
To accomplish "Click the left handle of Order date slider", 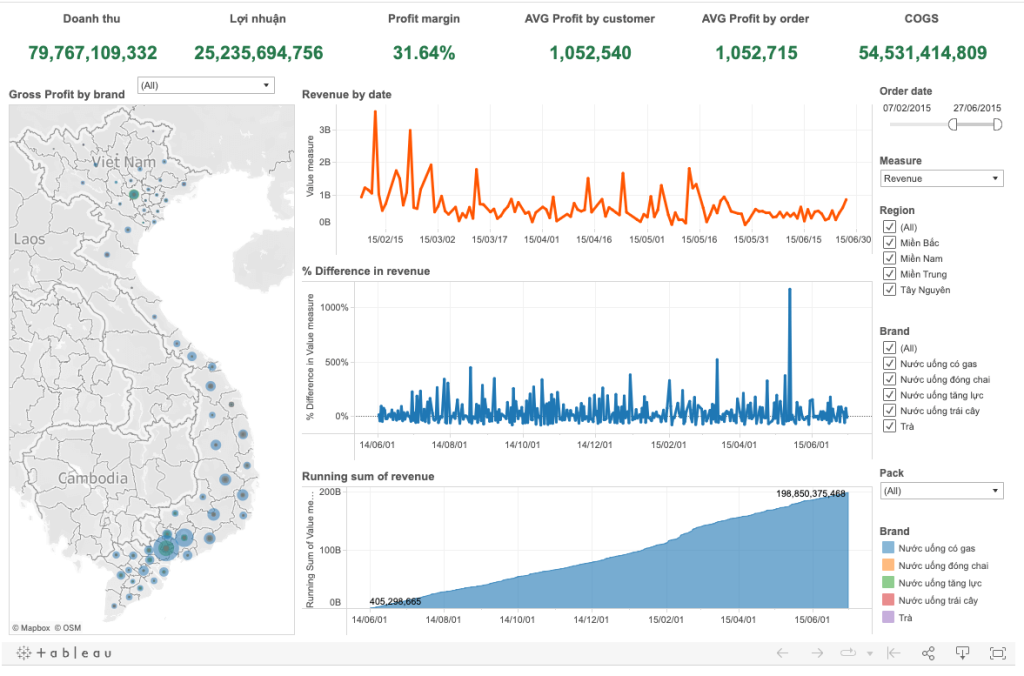I will (953, 124).
